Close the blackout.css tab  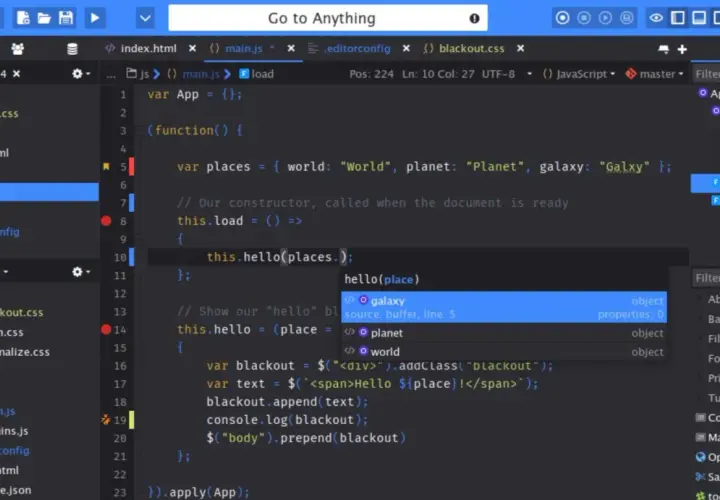coord(520,48)
